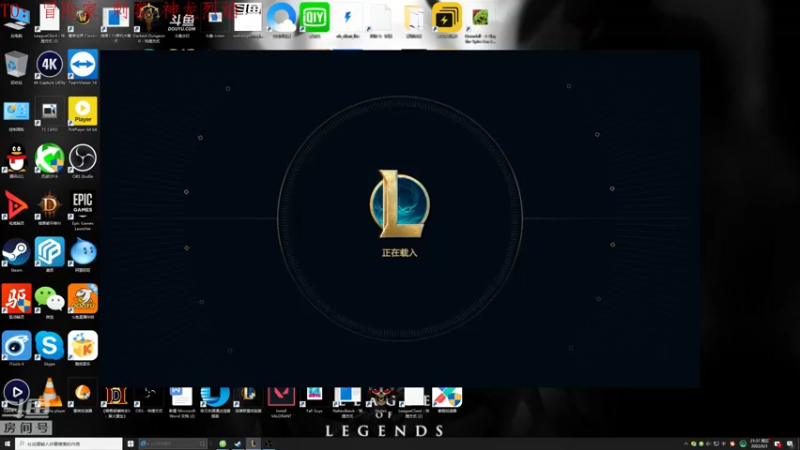This screenshot has height=450, width=800.
Task: Launch Douyu live companion shark icon
Action: [x=83, y=299]
